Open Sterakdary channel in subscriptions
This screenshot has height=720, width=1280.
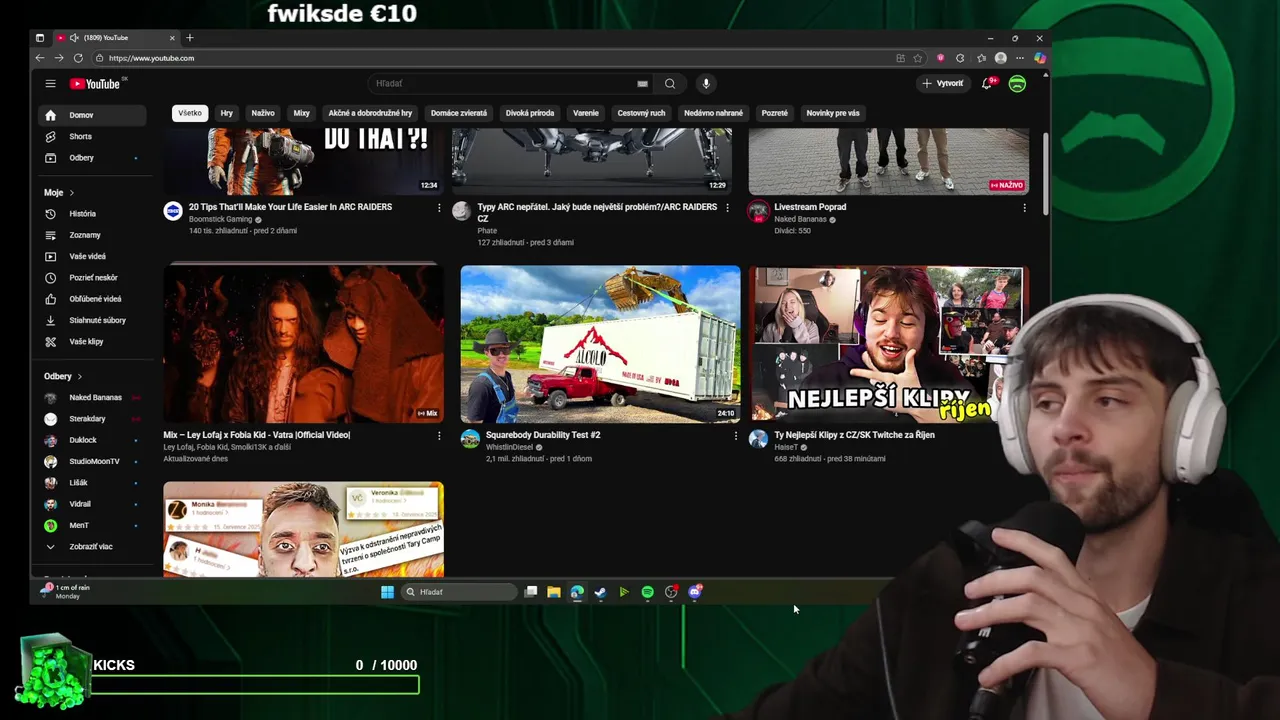pyautogui.click(x=90, y=419)
